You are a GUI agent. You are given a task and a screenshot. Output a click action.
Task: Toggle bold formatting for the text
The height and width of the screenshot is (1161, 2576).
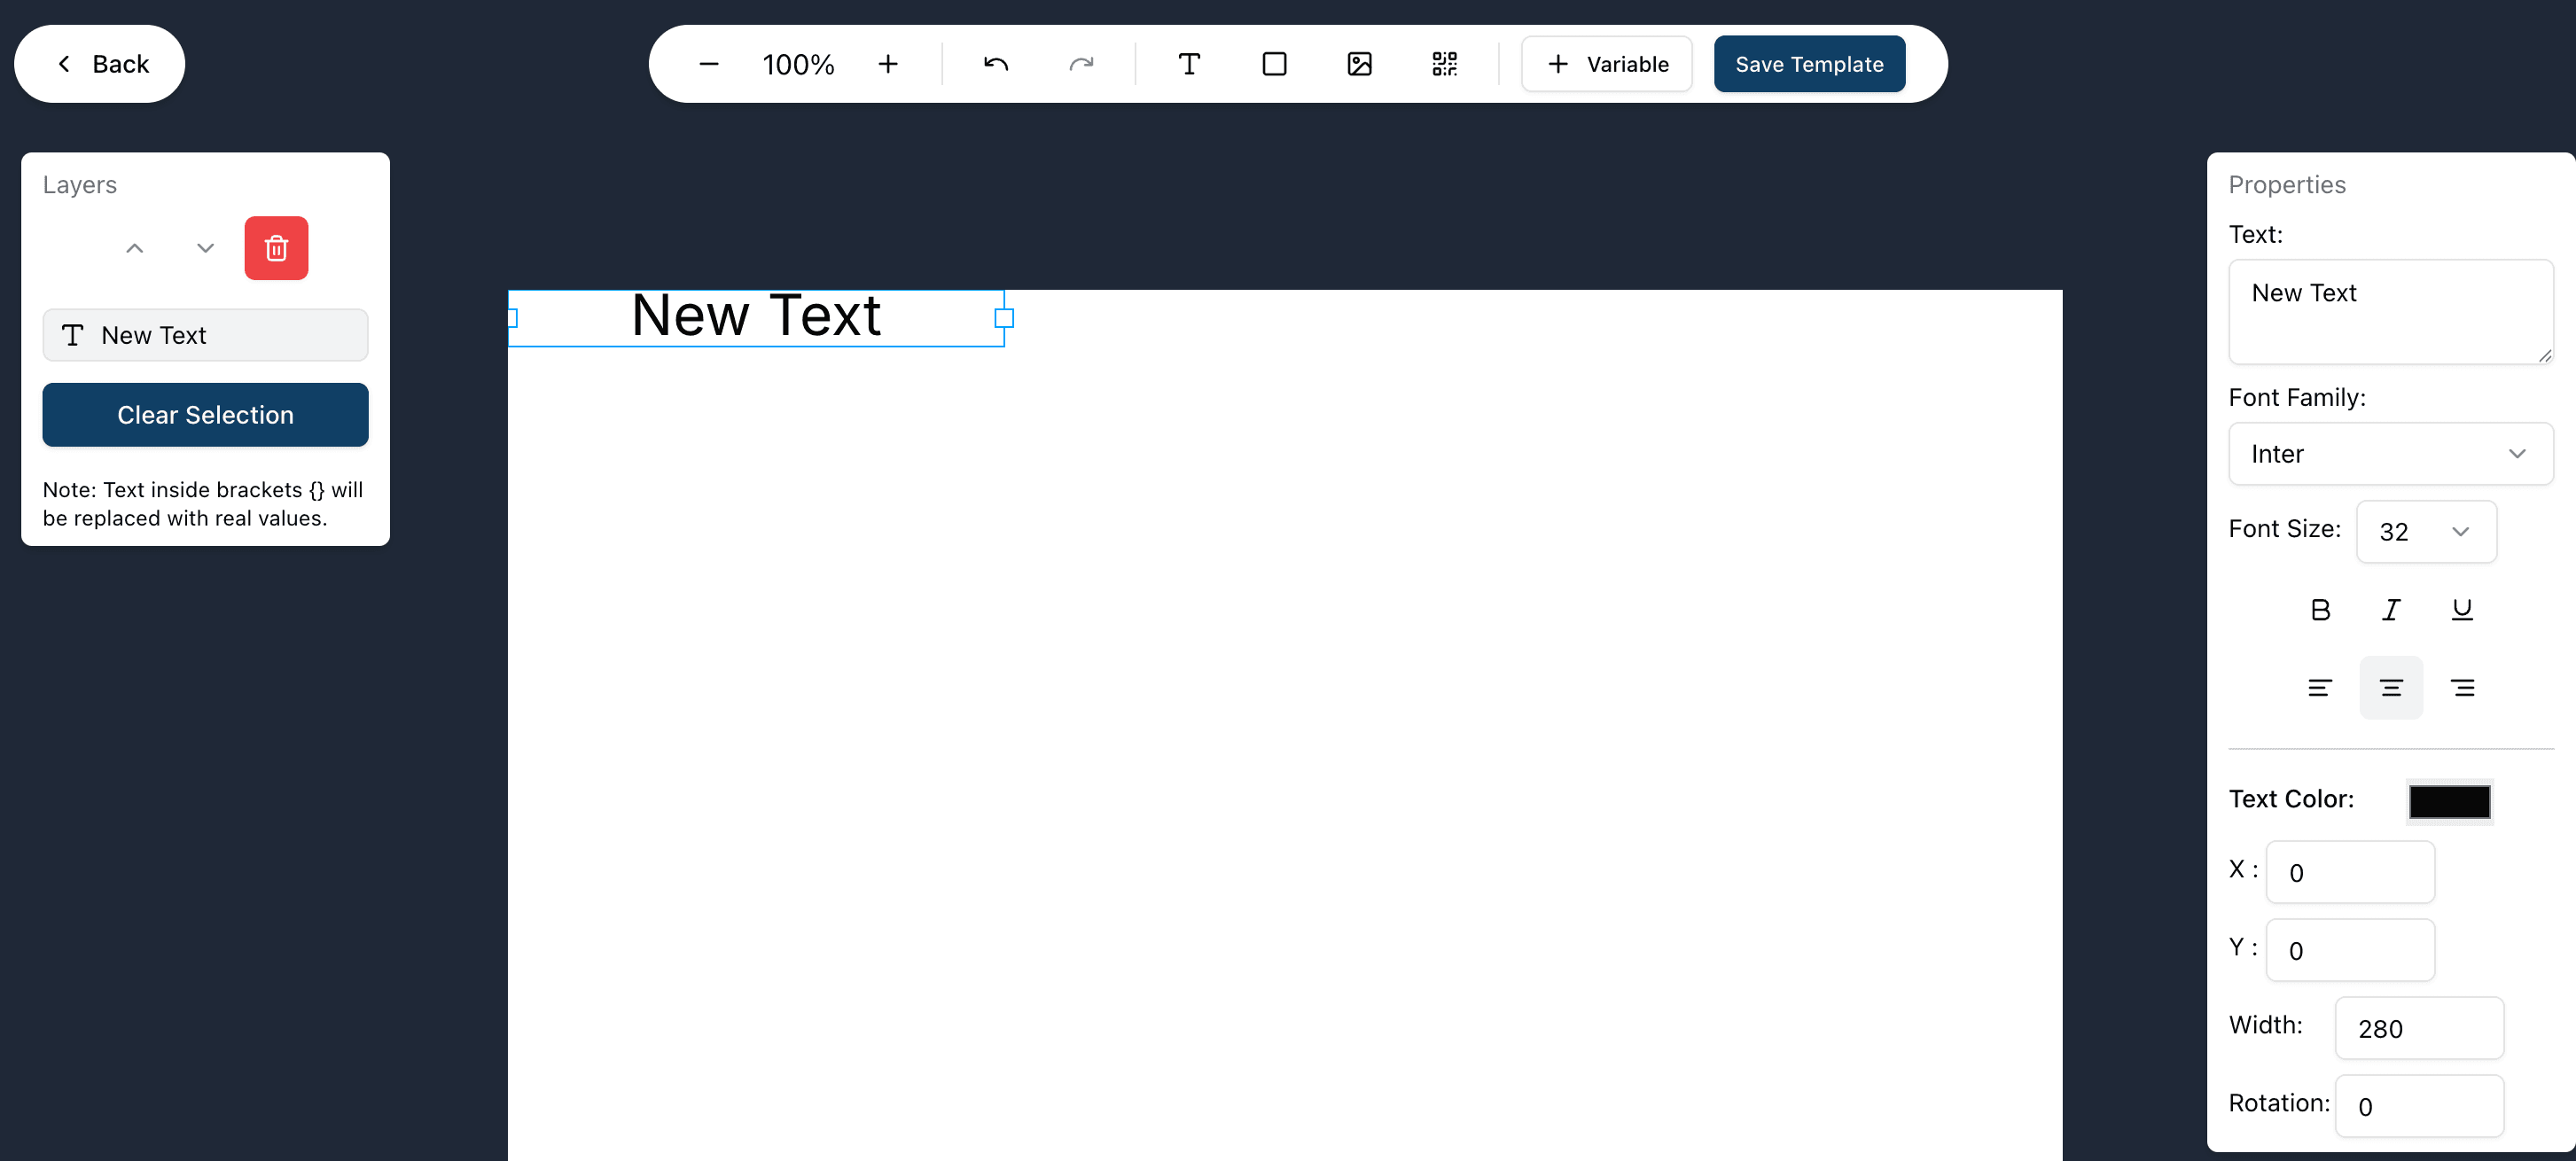click(2320, 609)
